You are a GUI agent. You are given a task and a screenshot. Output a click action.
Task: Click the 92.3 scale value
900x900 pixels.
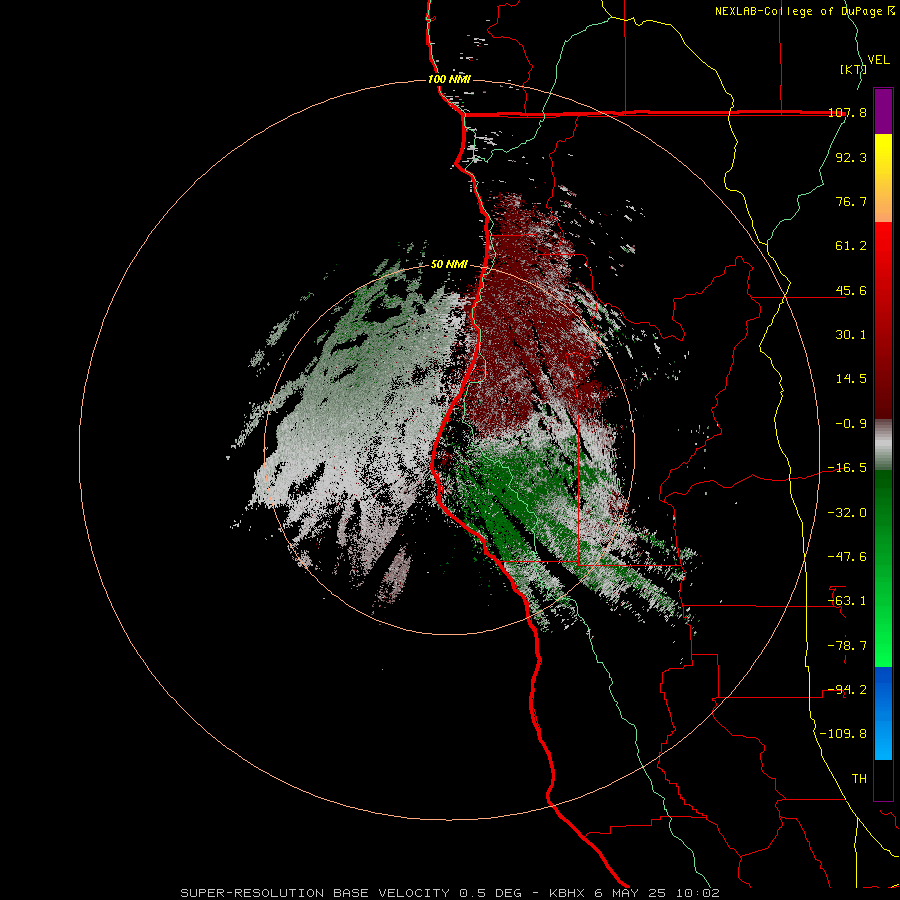pyautogui.click(x=851, y=157)
